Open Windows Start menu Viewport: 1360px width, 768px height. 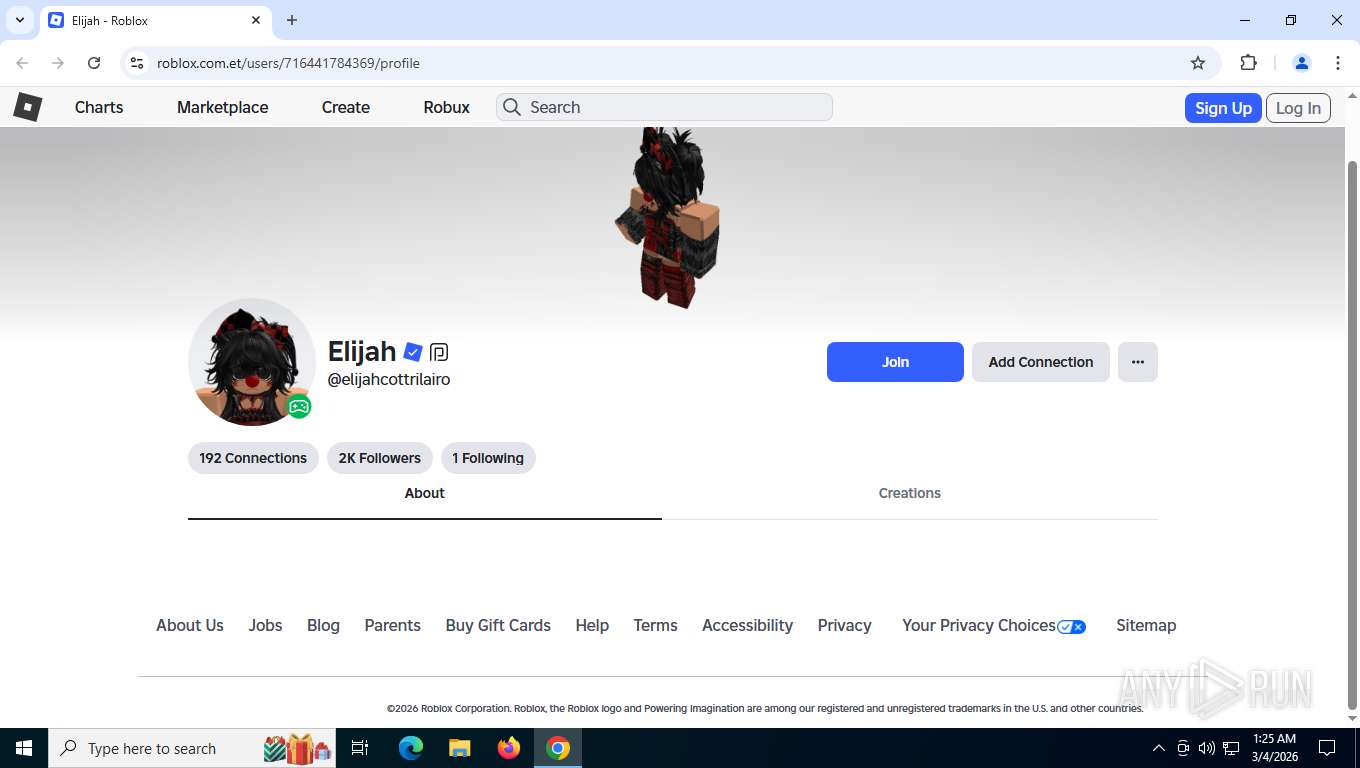(23, 748)
